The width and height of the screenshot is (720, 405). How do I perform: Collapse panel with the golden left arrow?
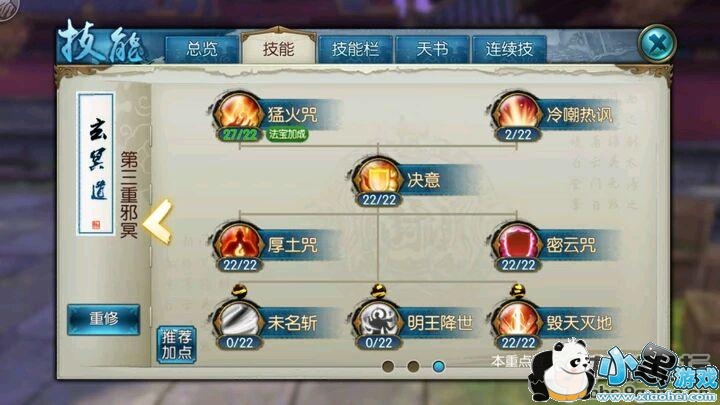pos(158,222)
